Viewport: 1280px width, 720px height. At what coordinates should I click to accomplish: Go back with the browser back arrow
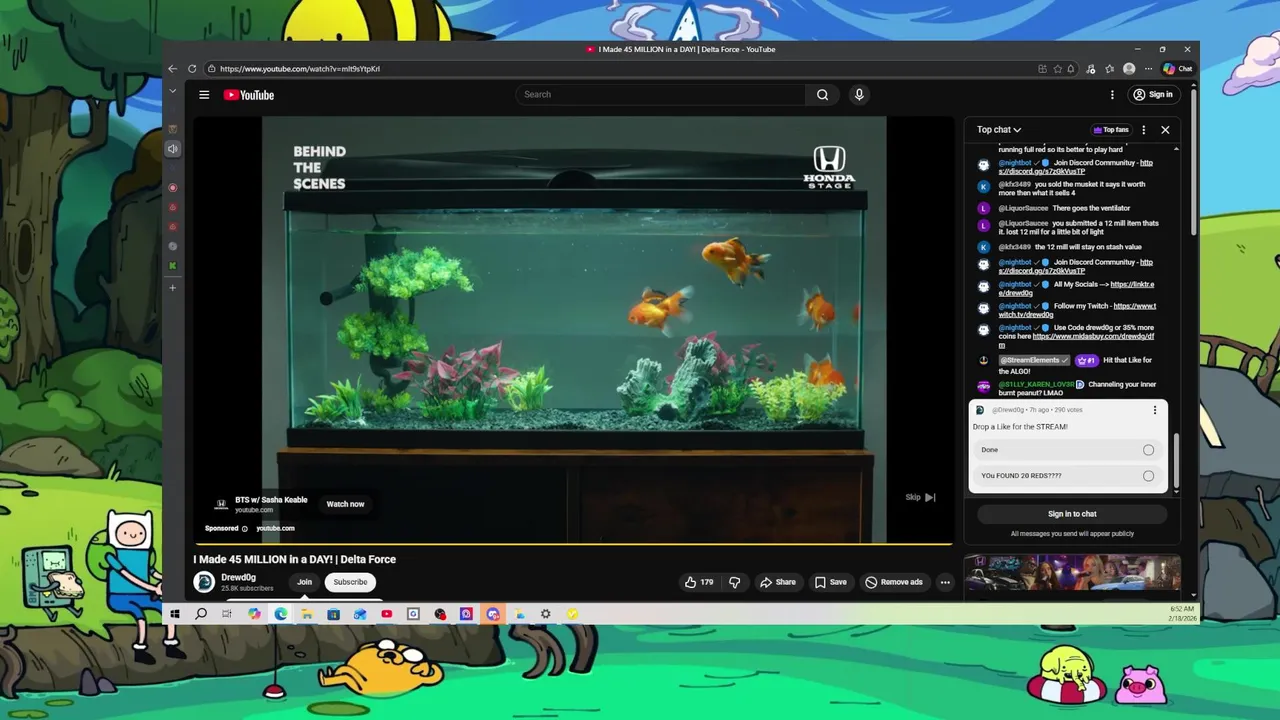[172, 69]
